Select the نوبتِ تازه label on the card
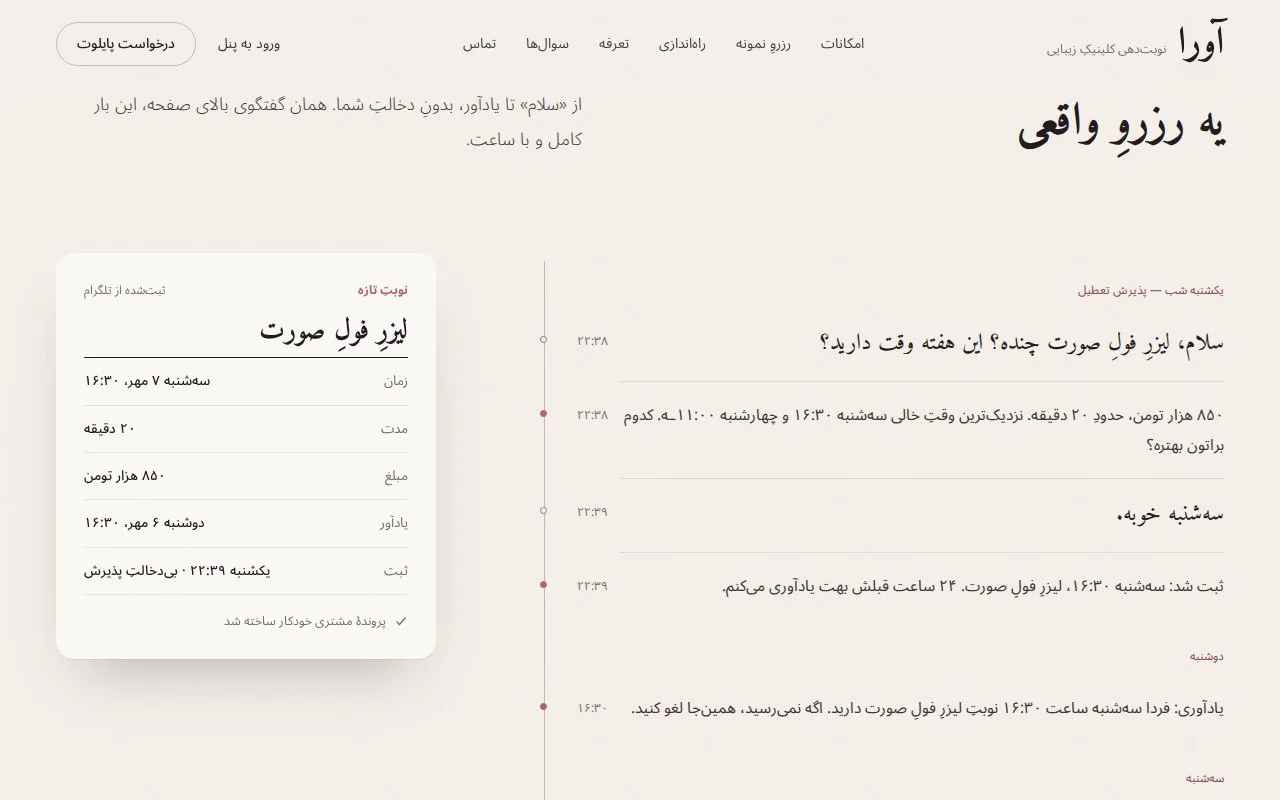 pyautogui.click(x=383, y=290)
